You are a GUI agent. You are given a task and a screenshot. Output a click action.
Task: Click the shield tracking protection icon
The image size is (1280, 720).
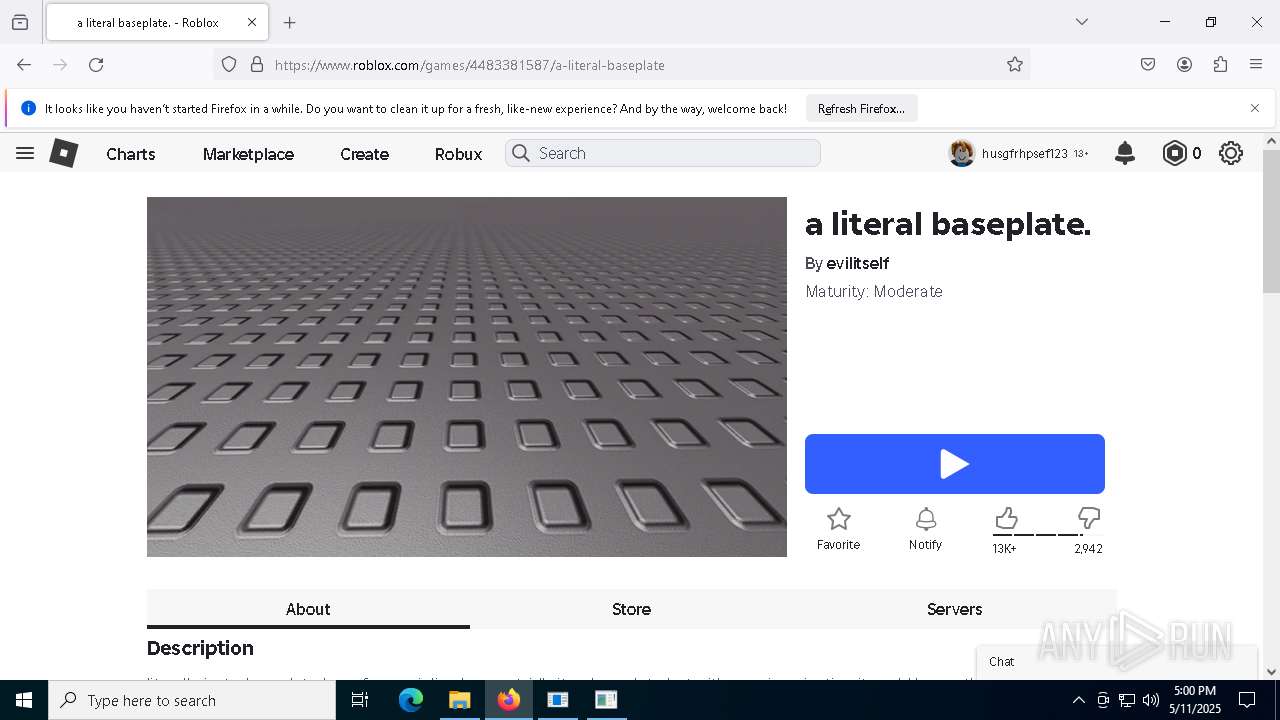pyautogui.click(x=229, y=64)
